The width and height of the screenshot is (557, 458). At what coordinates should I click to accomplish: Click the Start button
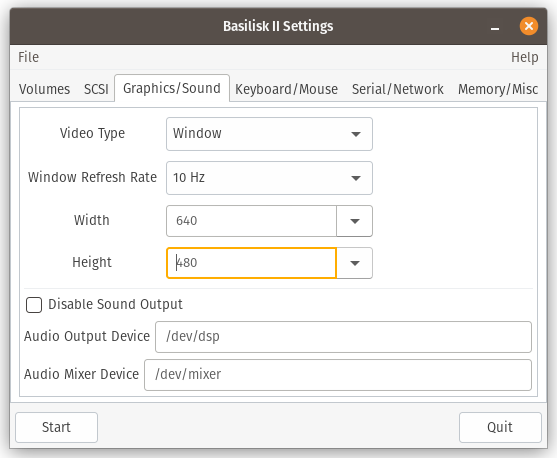click(x=56, y=427)
